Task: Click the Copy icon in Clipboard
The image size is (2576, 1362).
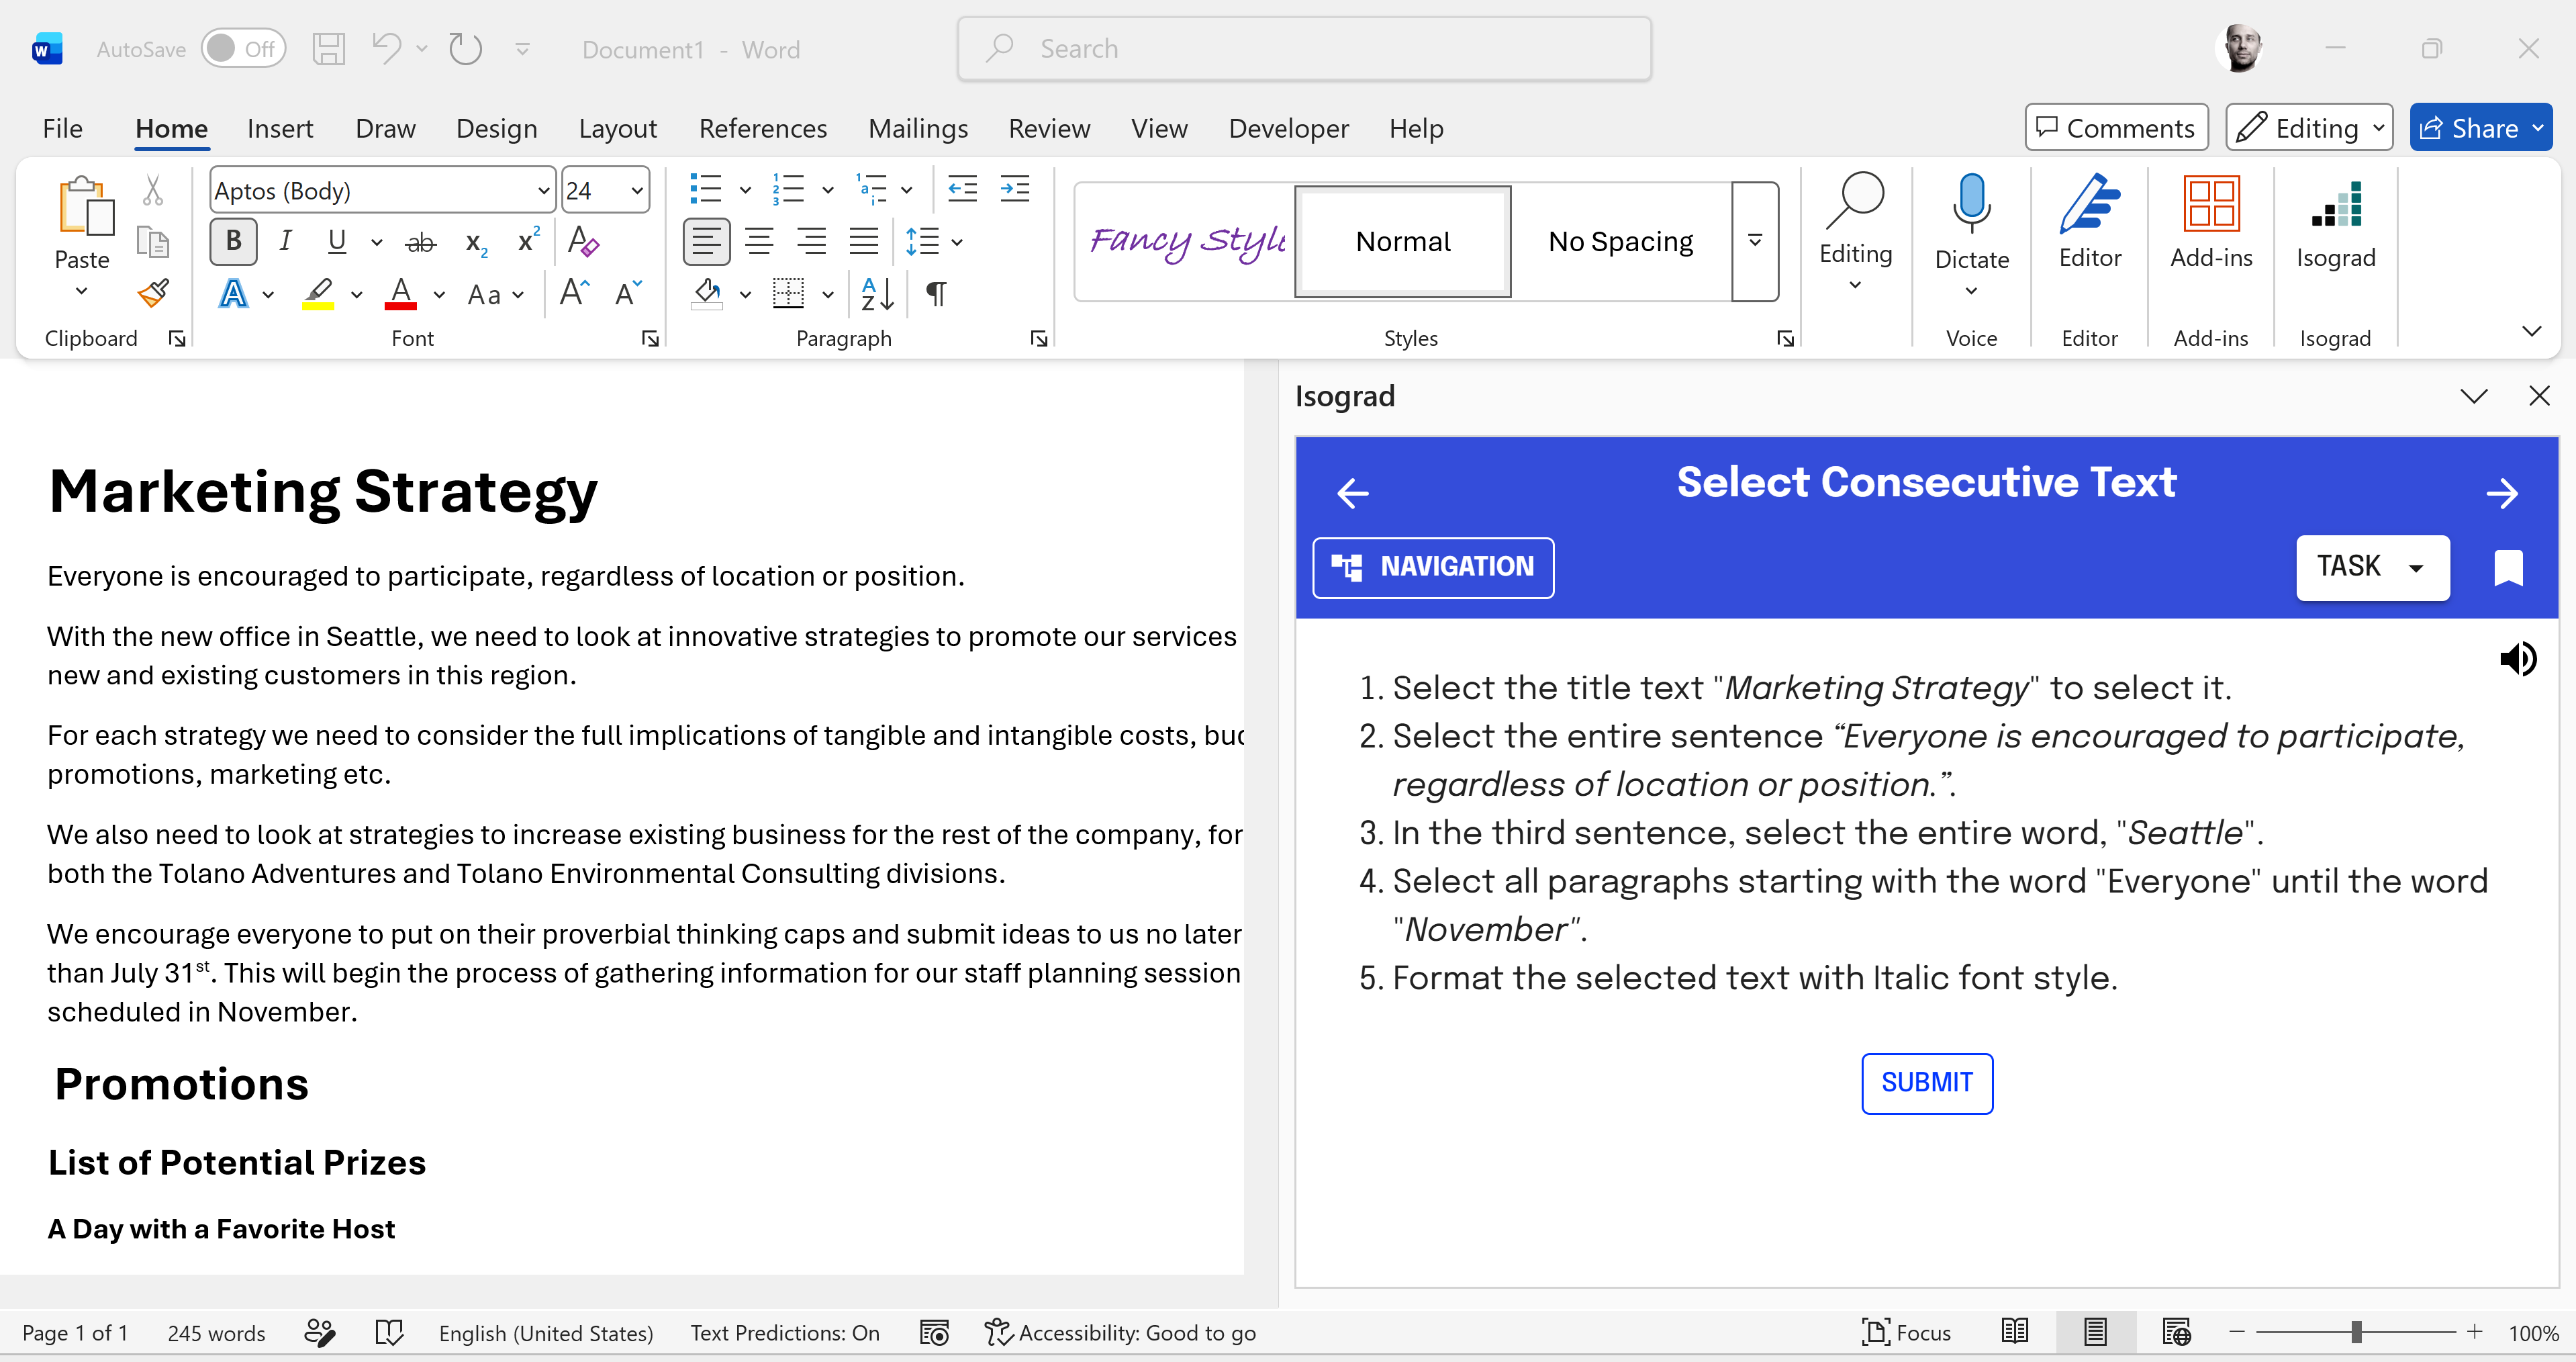Action: (x=153, y=242)
